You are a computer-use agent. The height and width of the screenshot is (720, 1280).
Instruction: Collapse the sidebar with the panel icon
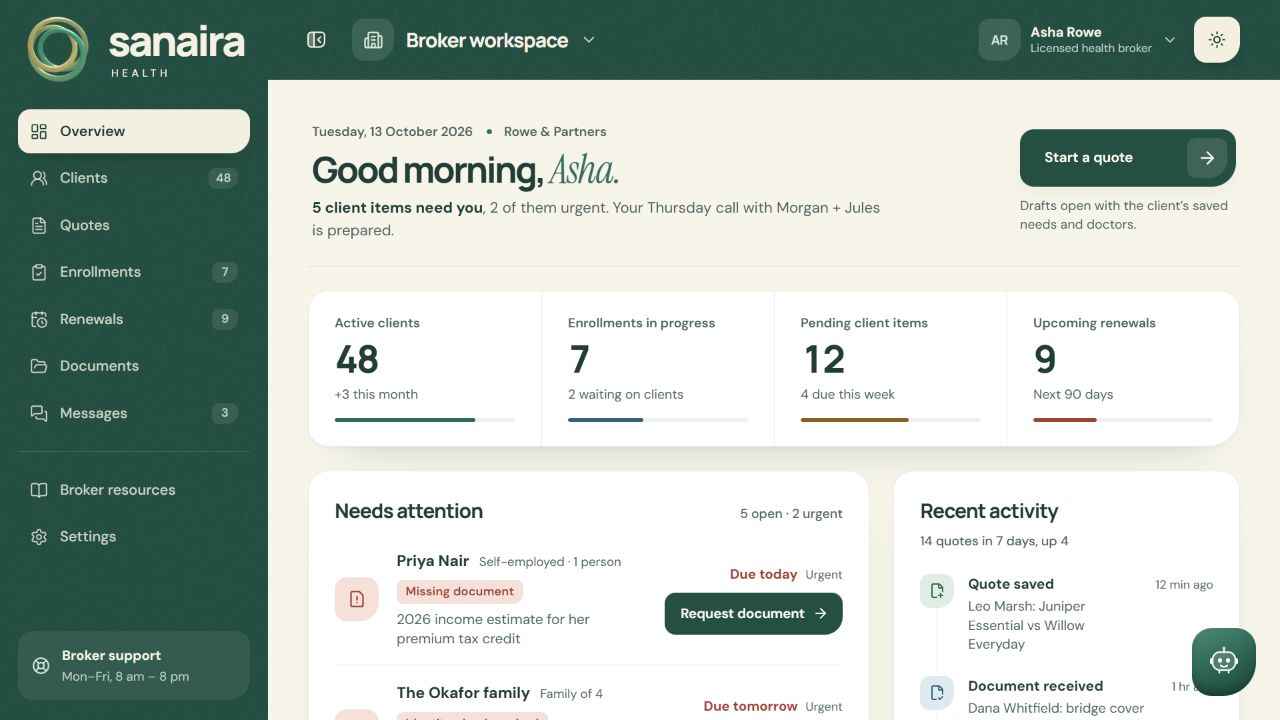coord(316,40)
